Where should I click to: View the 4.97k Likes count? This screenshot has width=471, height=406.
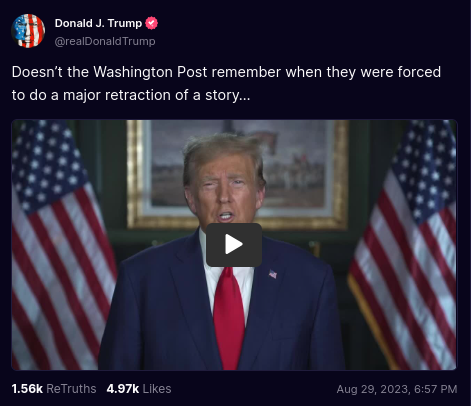click(x=123, y=389)
